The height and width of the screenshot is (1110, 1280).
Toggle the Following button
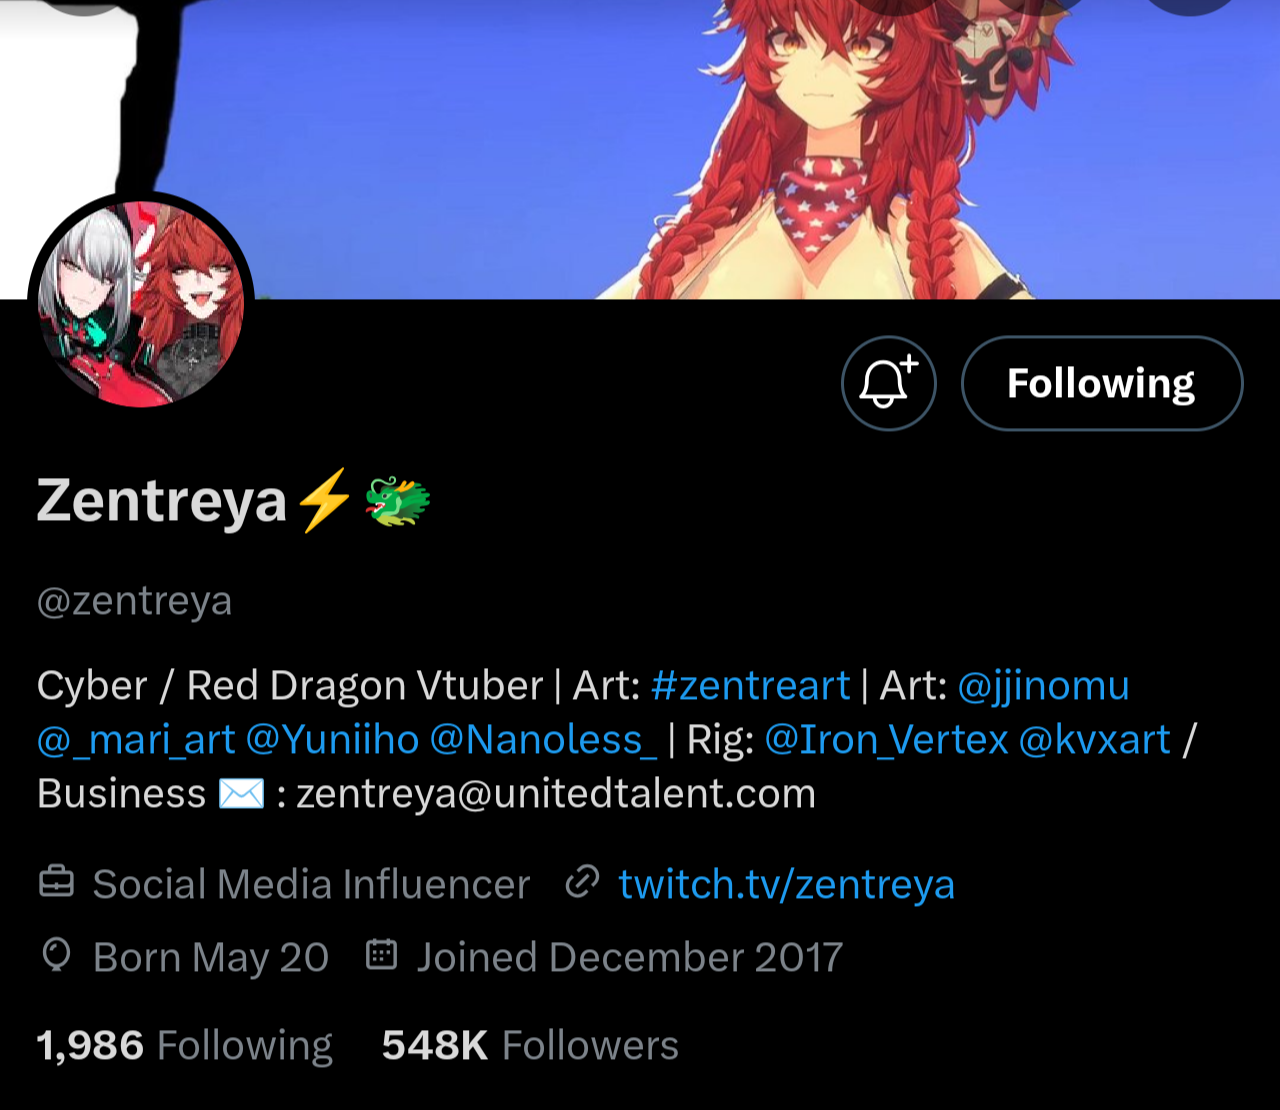coord(1101,383)
